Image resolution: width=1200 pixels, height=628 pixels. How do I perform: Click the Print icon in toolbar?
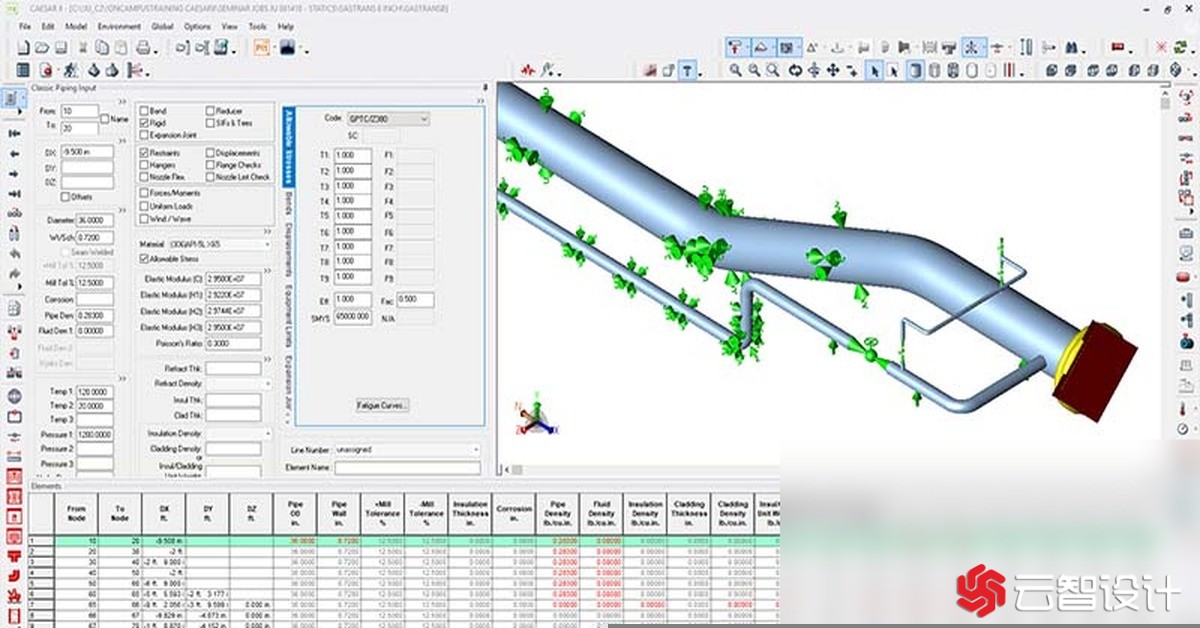(144, 48)
